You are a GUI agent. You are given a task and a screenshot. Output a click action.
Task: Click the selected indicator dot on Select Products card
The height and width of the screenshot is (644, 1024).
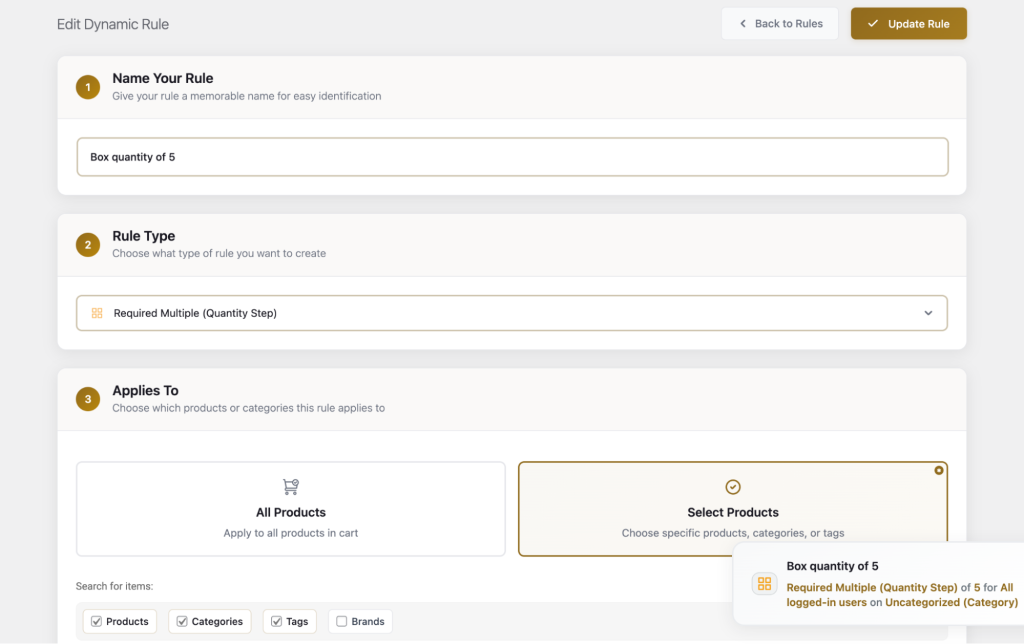pos(938,470)
